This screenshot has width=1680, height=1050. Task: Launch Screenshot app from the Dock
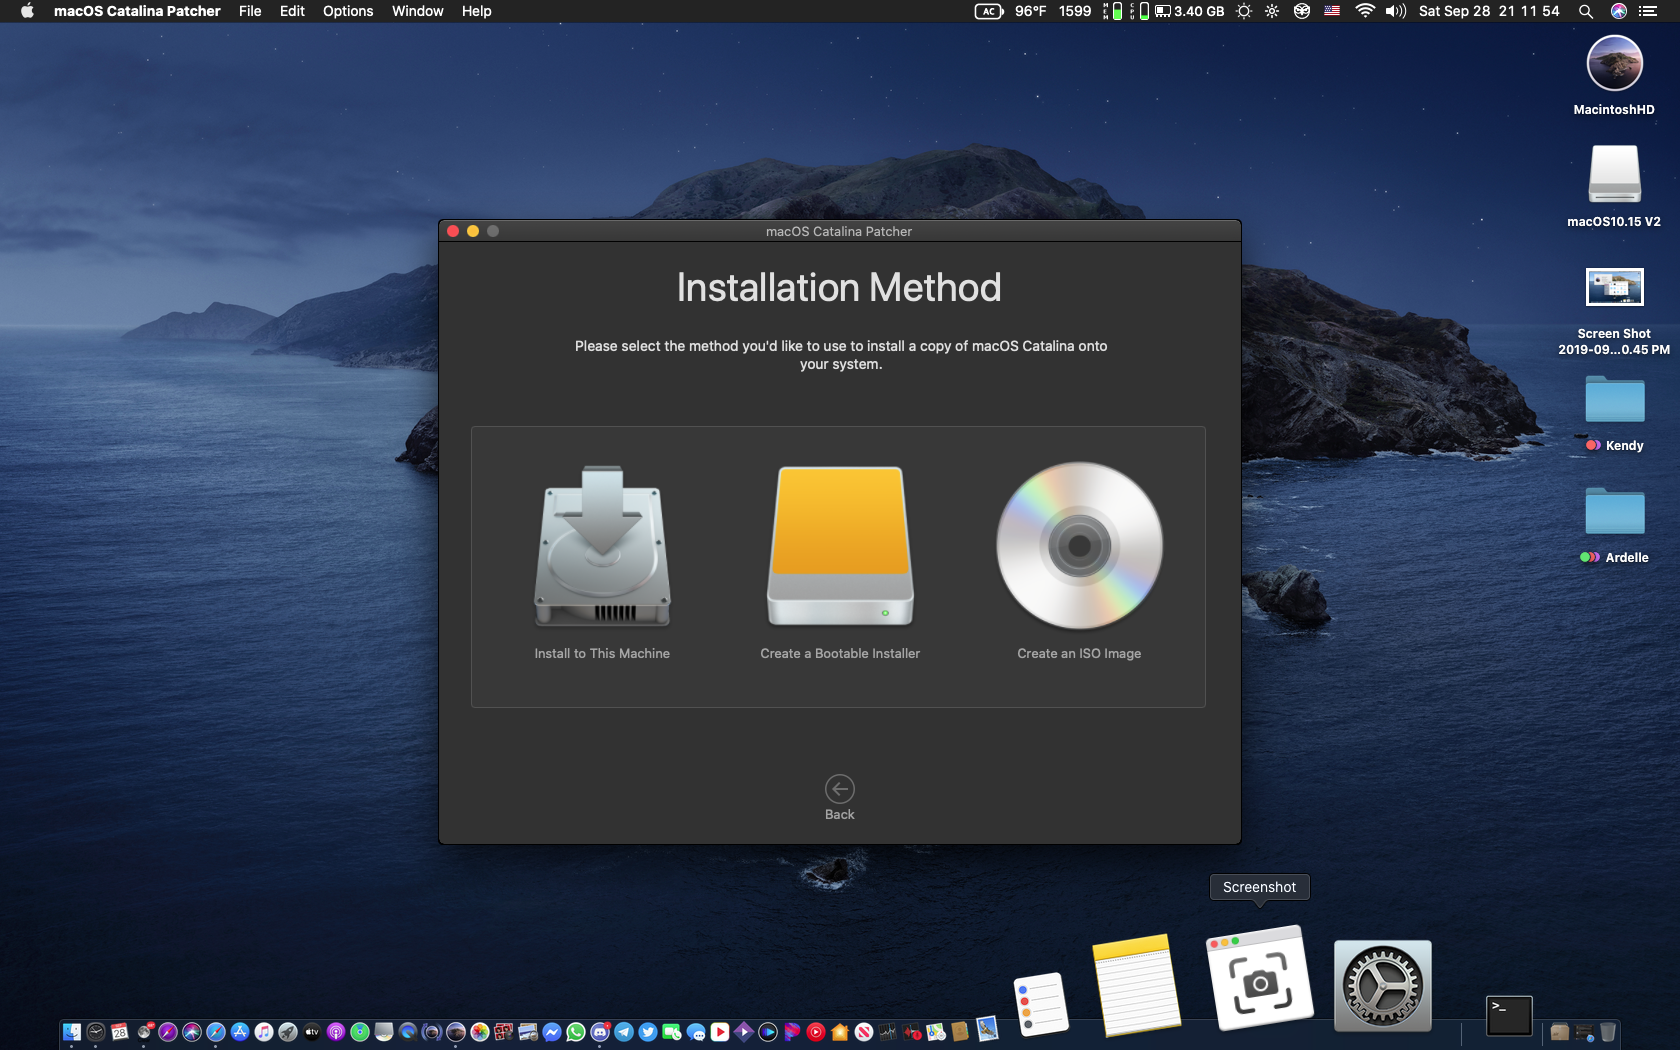(x=1260, y=979)
